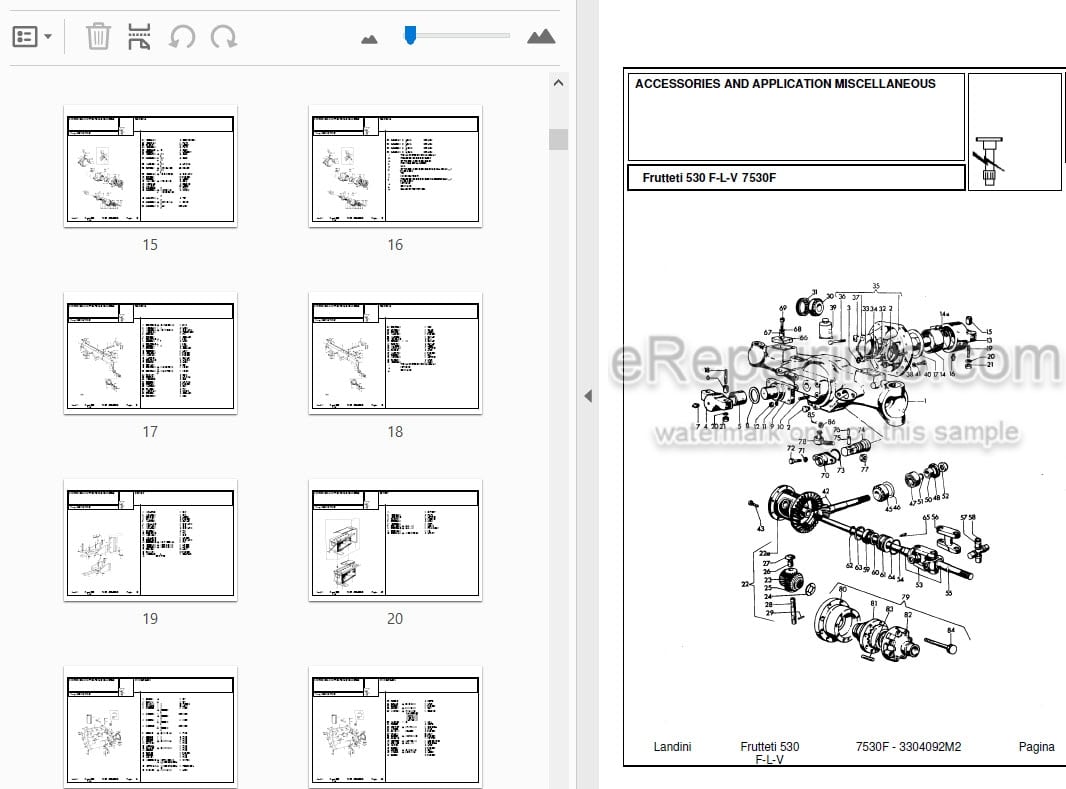Rotate page counterclockwise
Image resolution: width=1066 pixels, height=789 pixels.
tap(182, 37)
